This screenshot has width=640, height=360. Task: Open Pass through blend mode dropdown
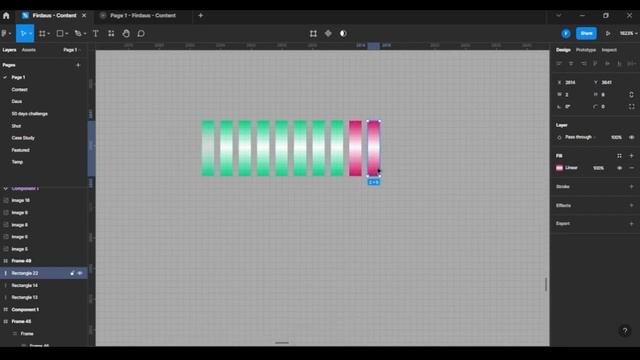click(580, 138)
